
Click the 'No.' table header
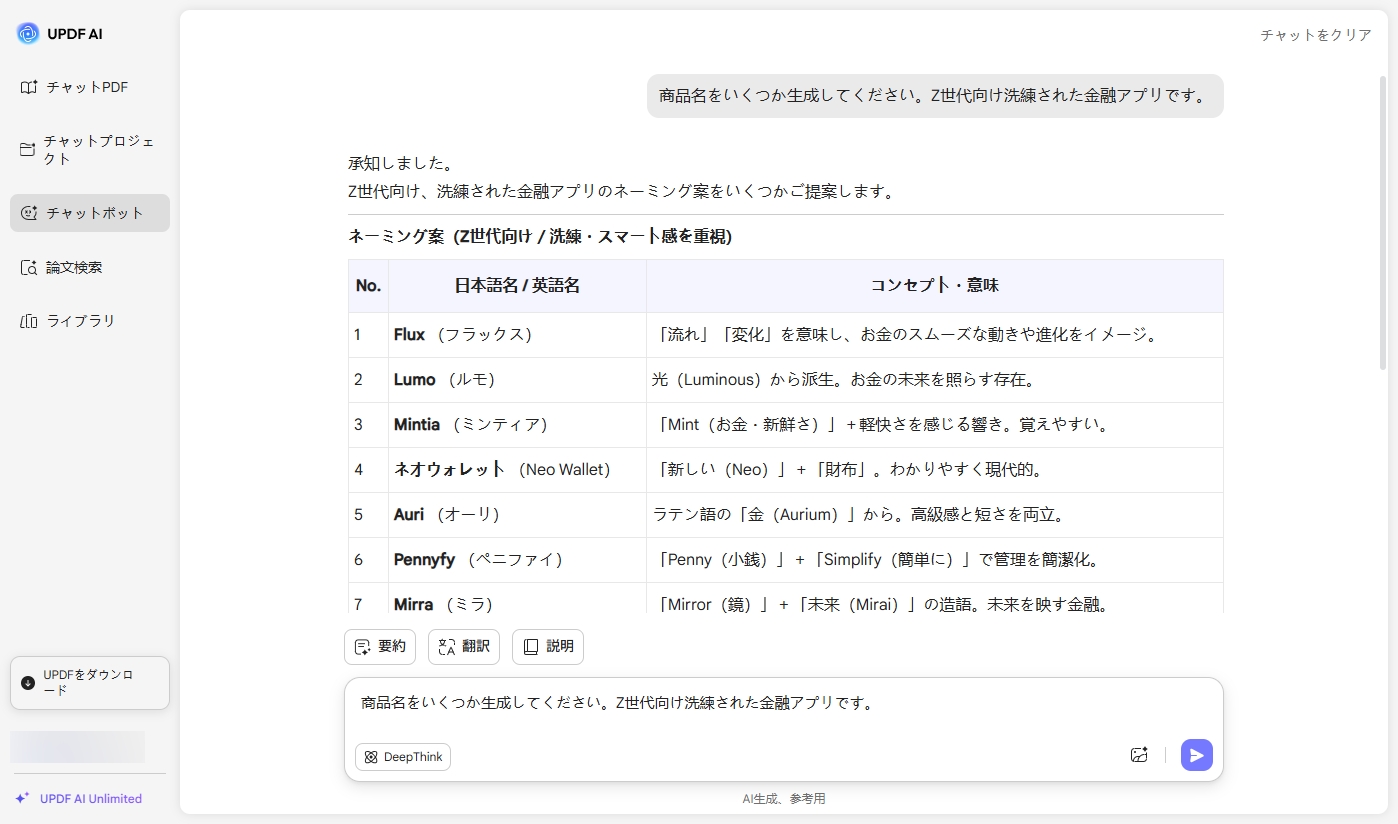pyautogui.click(x=368, y=286)
